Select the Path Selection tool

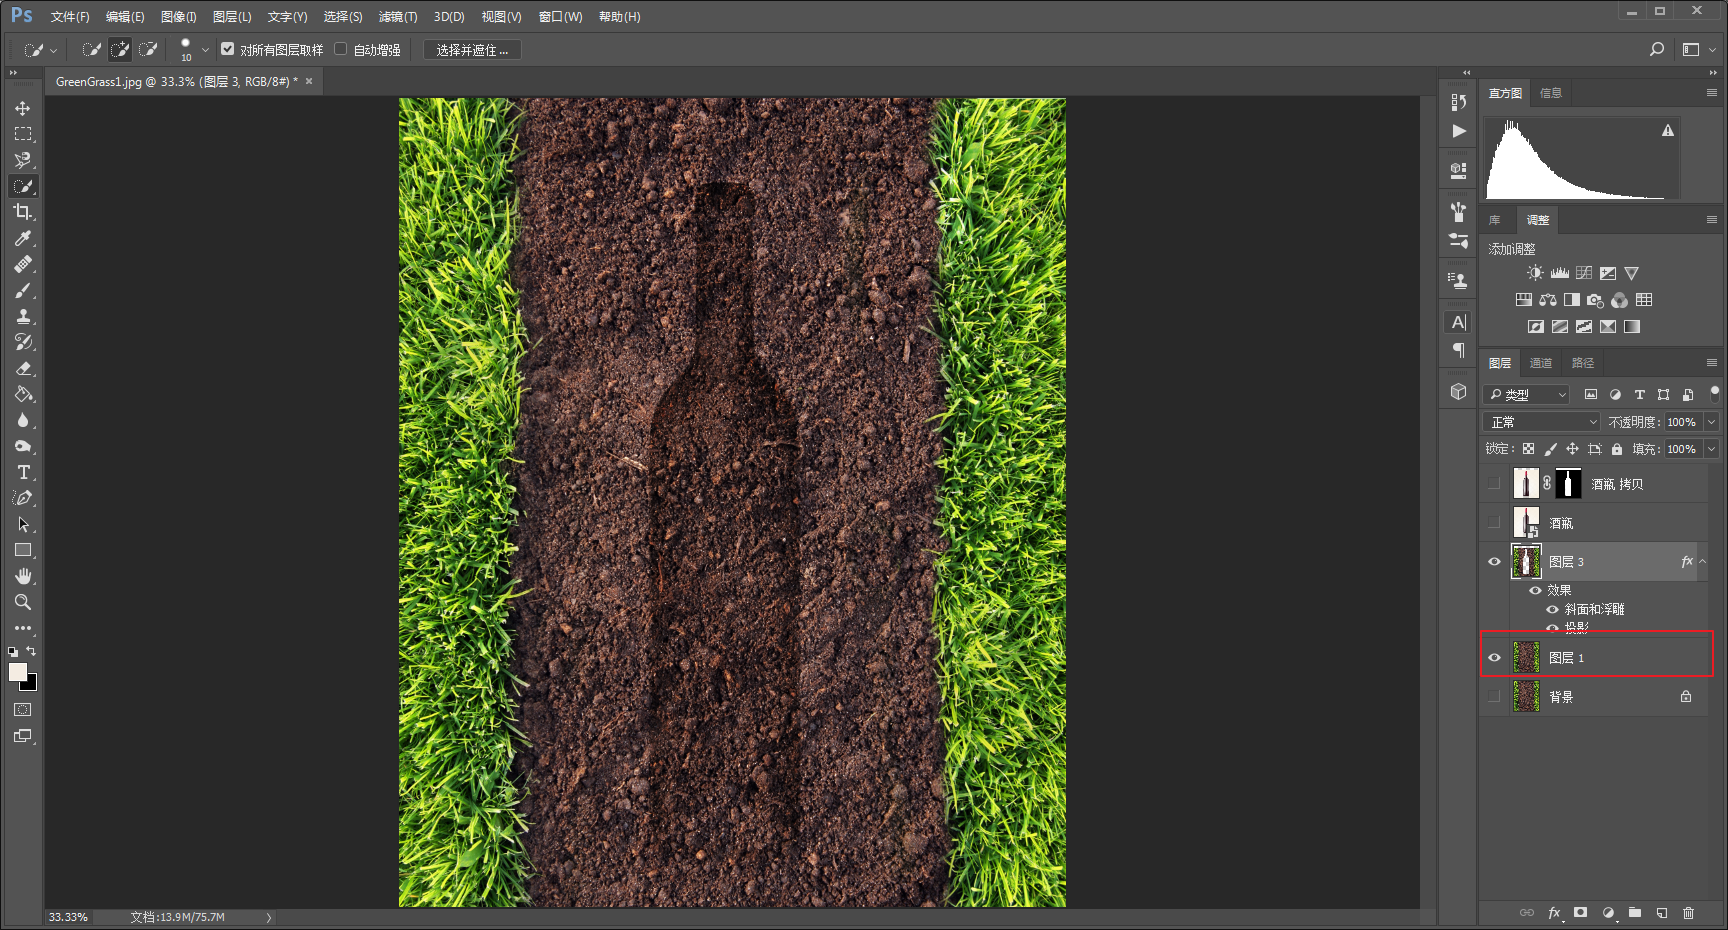click(22, 524)
